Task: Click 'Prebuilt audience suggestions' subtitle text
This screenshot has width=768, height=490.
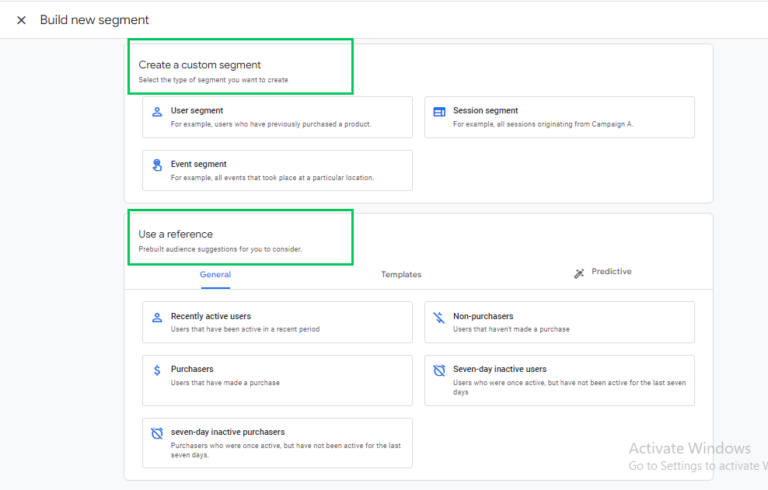Action: [x=220, y=249]
